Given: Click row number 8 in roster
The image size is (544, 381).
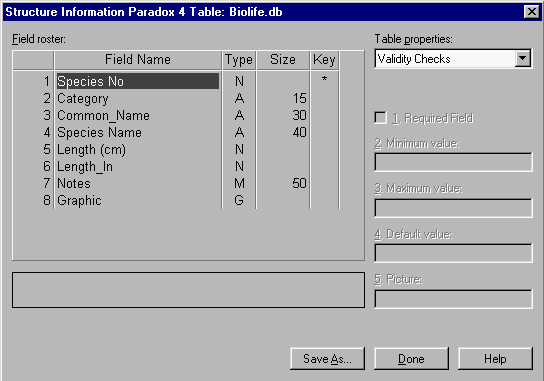Looking at the screenshot, I should (47, 200).
